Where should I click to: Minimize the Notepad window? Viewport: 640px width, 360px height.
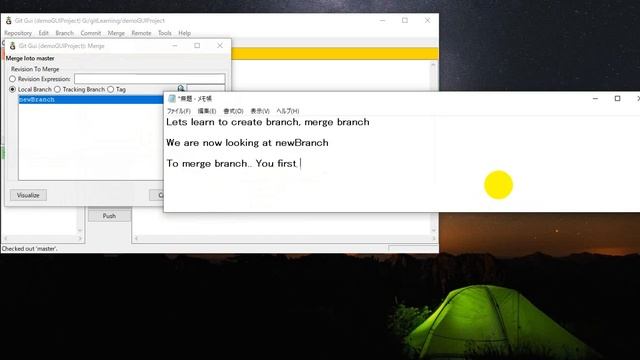596,98
